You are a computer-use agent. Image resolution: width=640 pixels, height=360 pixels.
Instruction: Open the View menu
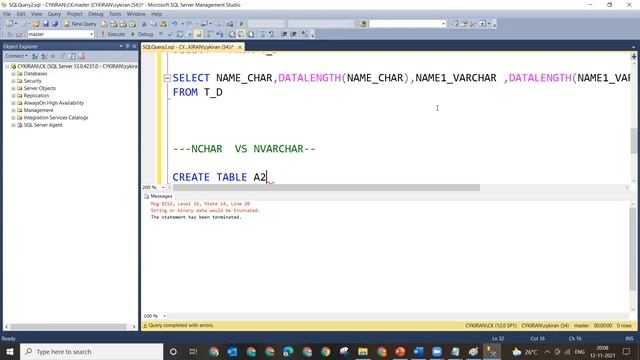click(x=36, y=14)
